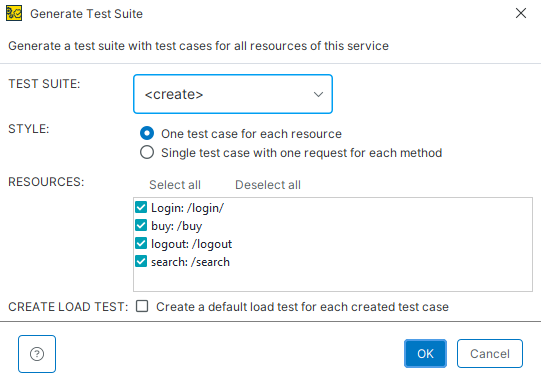Click the CREATE LOAD TEST: label
Viewport: 541px width, 383px height.
pyautogui.click(x=68, y=307)
